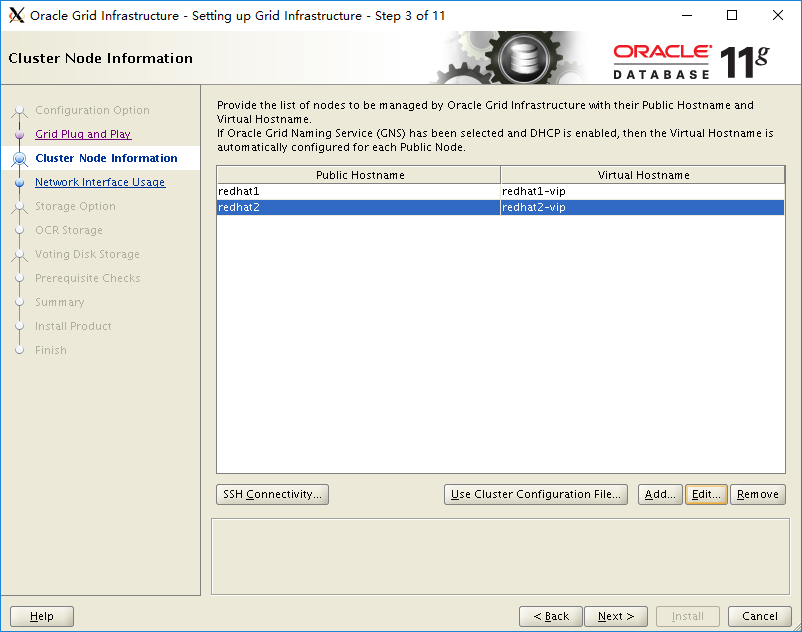Image resolution: width=802 pixels, height=632 pixels.
Task: Close the installer window
Action: (x=777, y=15)
